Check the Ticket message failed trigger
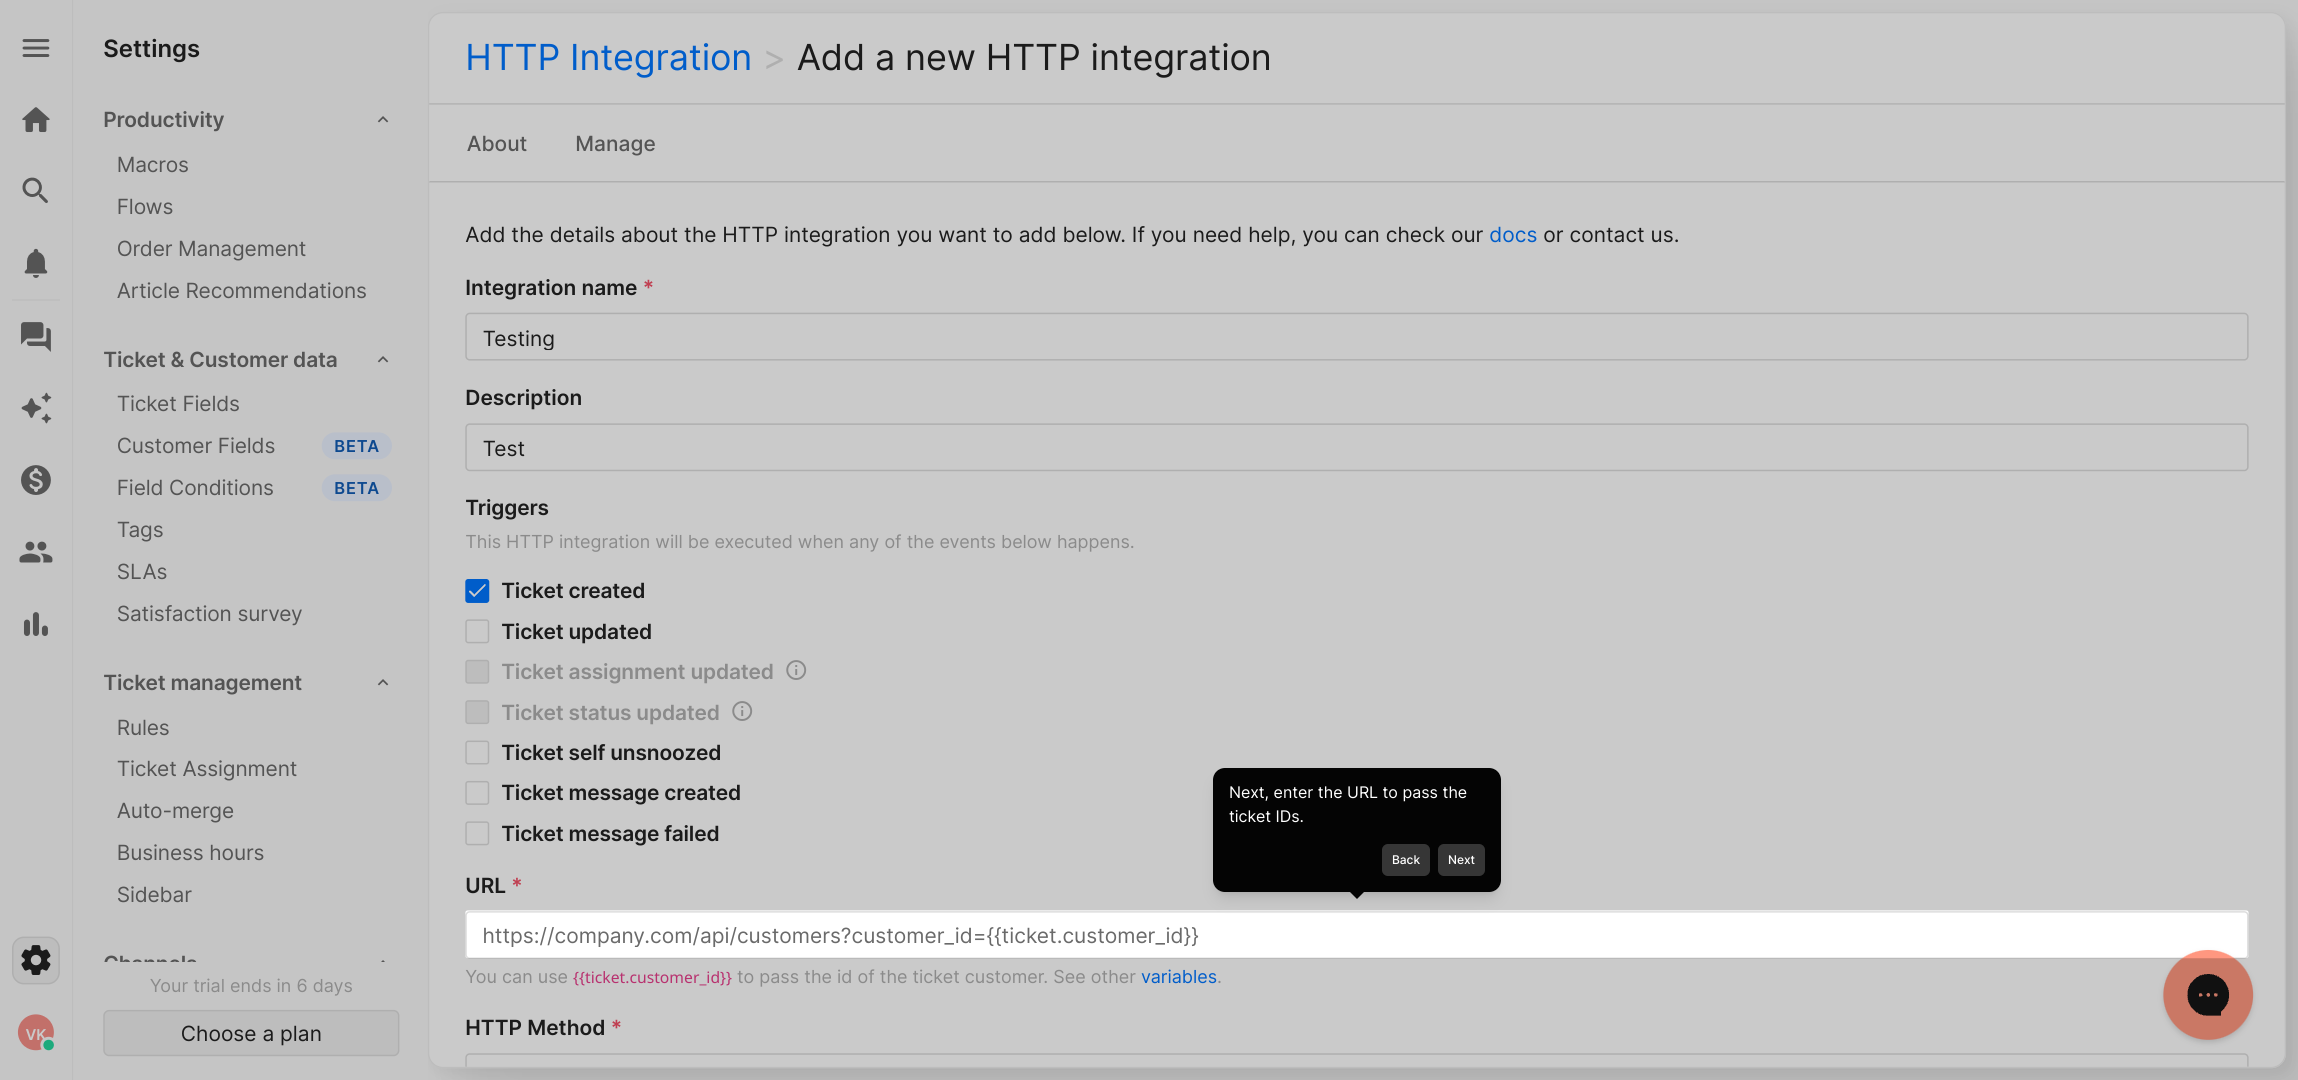This screenshot has height=1080, width=2298. (x=477, y=833)
